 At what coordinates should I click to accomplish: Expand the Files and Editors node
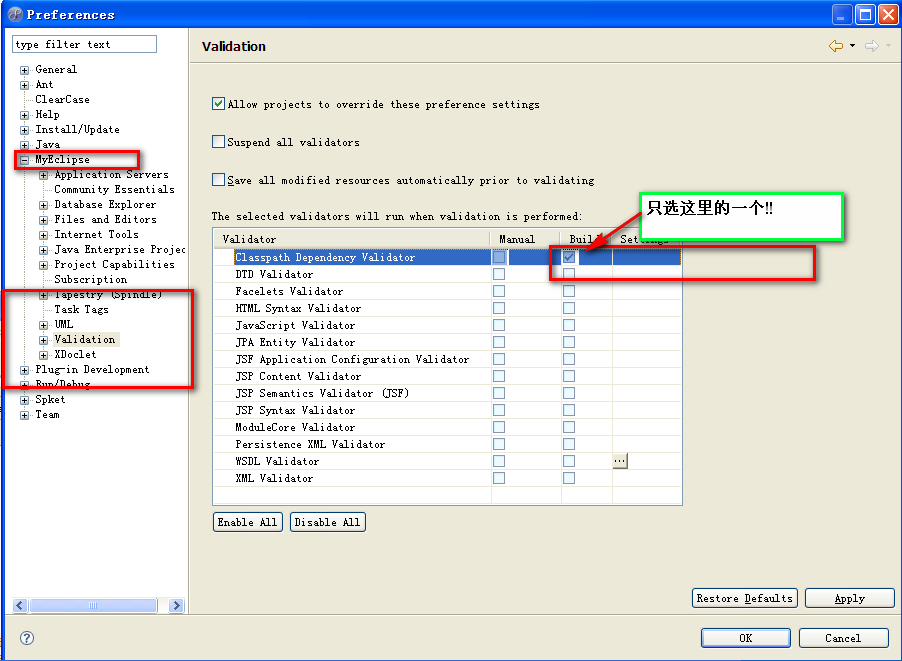[x=43, y=220]
